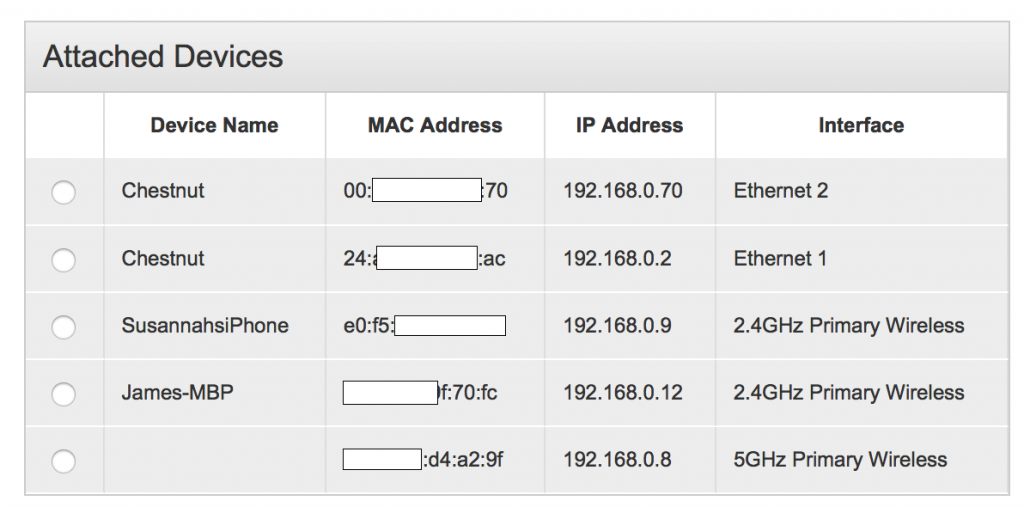1024x507 pixels.
Task: Select the radio button for device 192.168.0.70
Action: tap(63, 192)
